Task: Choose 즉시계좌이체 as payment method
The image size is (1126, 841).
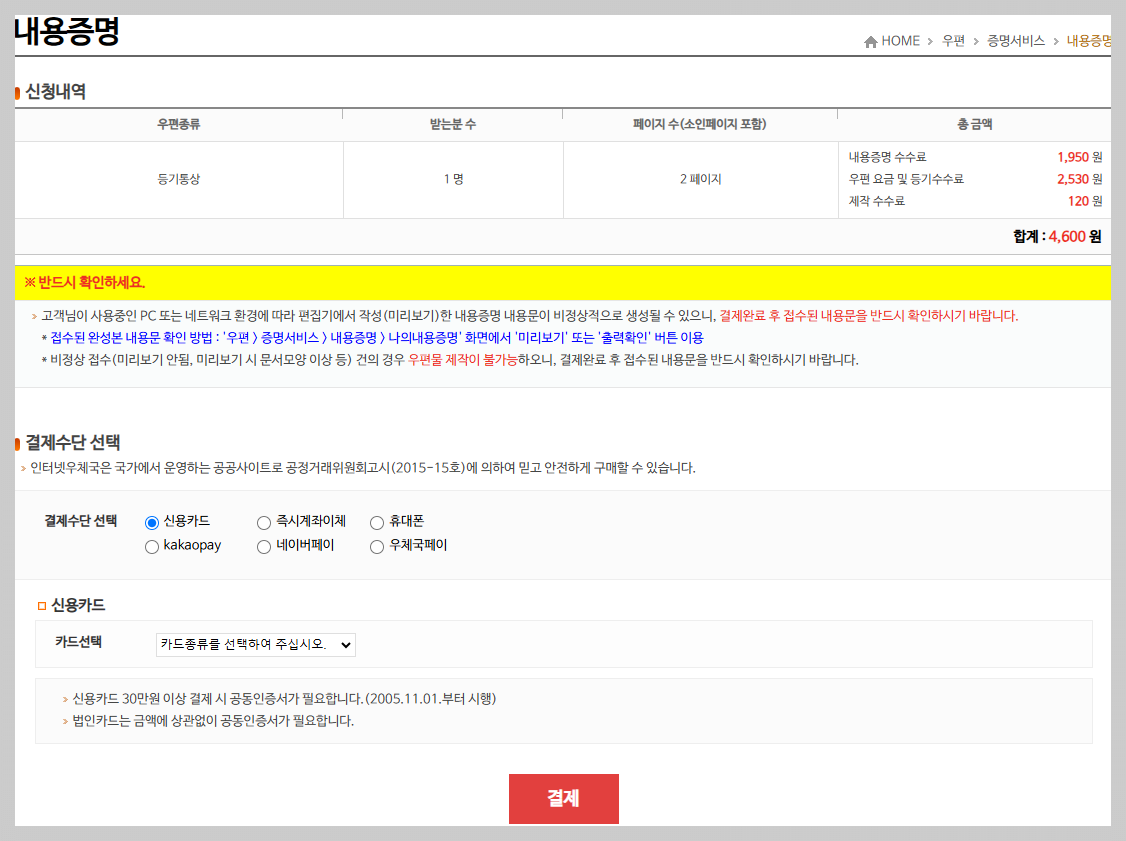Action: (263, 521)
